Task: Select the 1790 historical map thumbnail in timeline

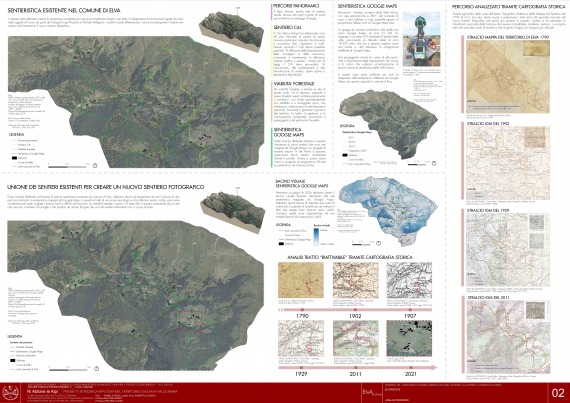Action: pyautogui.click(x=301, y=280)
